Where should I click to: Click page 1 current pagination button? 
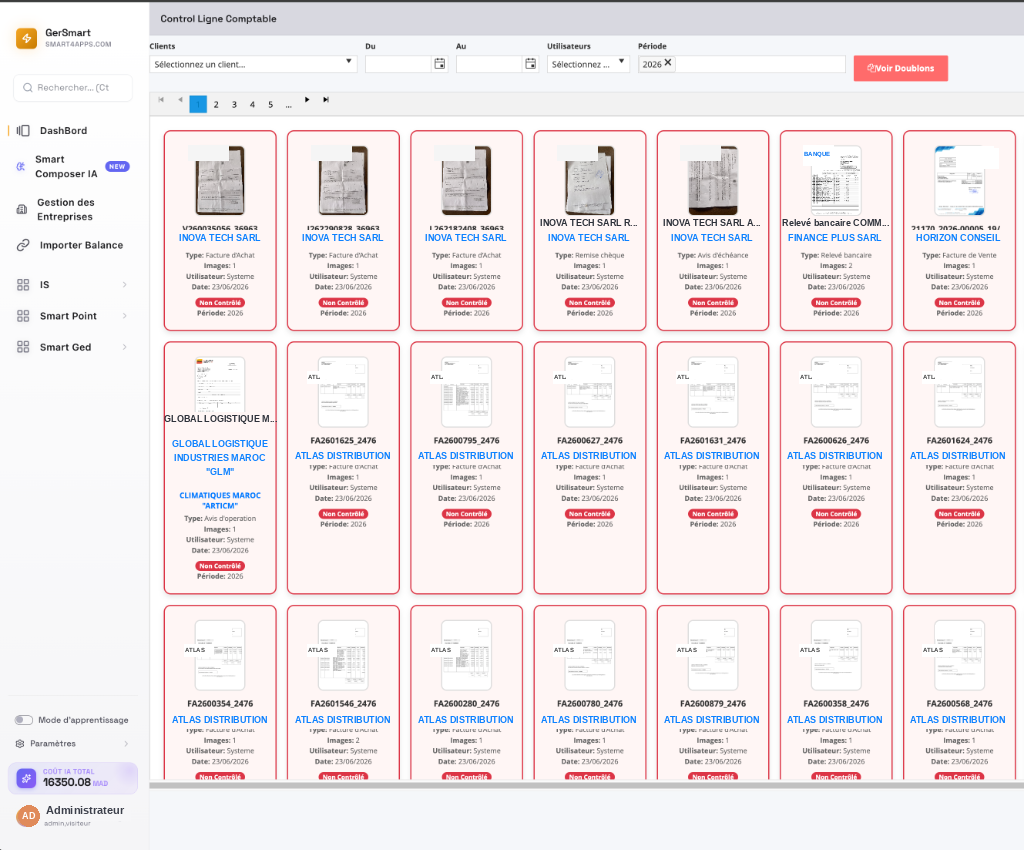point(198,104)
